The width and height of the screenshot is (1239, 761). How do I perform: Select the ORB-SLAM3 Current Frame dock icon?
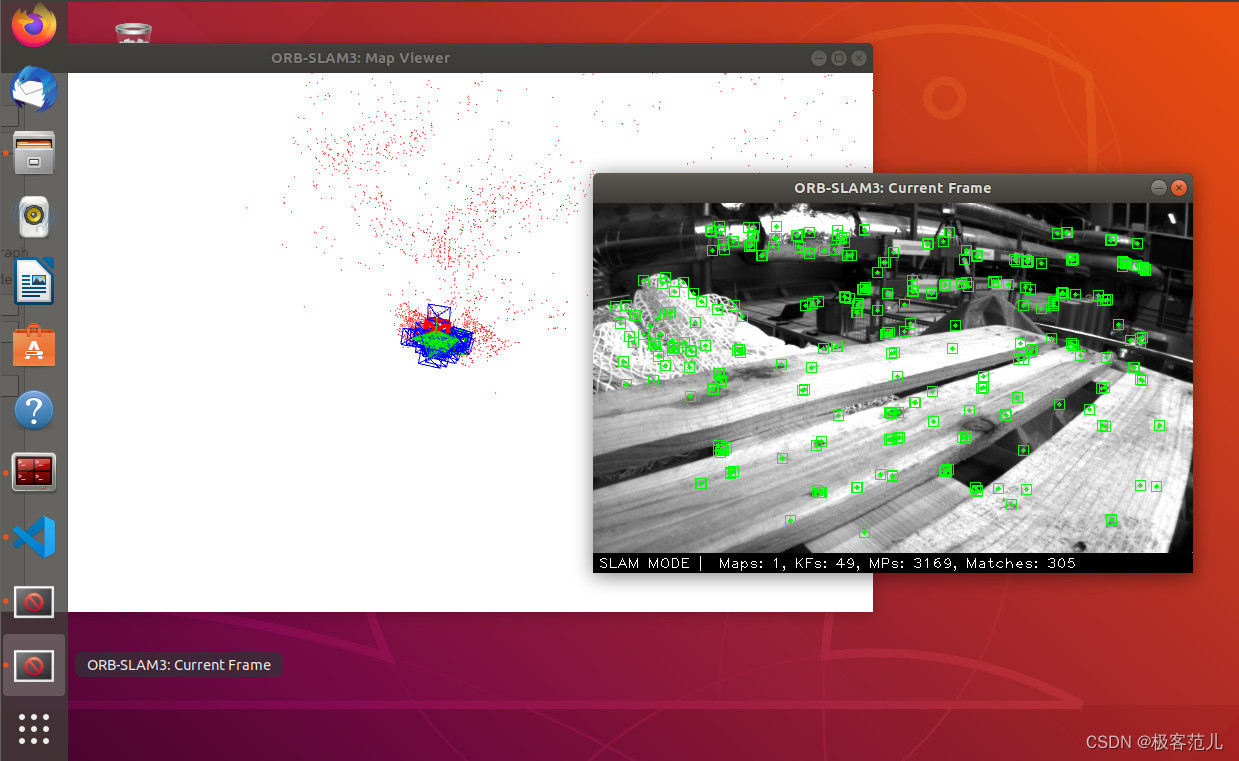pos(34,665)
